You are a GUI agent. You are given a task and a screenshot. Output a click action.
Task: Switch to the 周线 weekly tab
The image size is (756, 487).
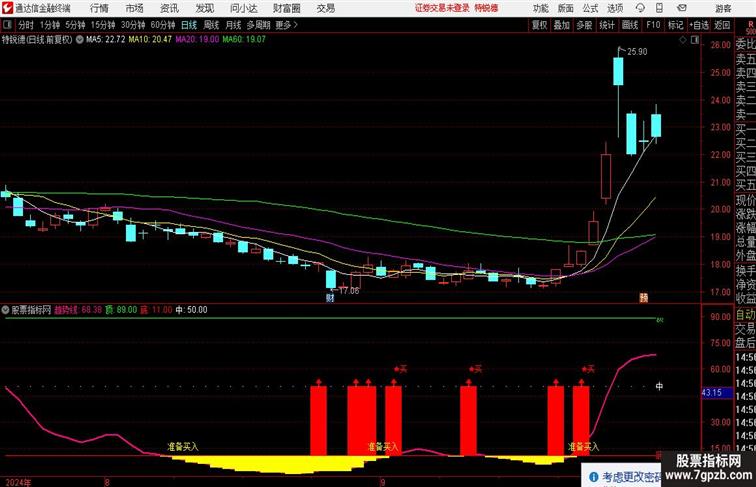211,25
